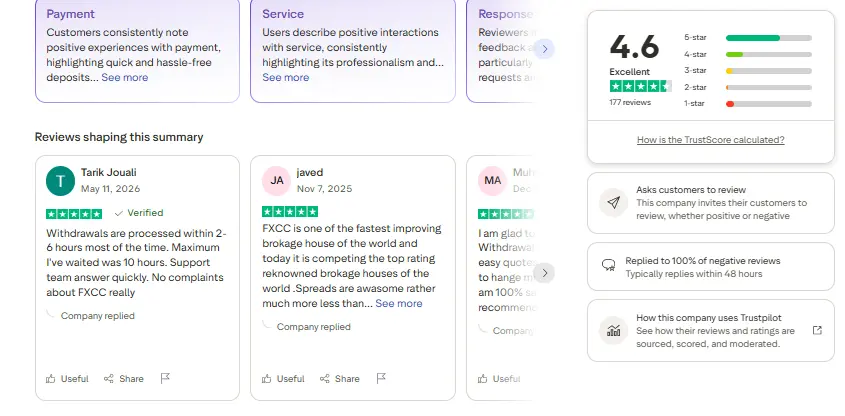Click the flag icon on Tarik Jouali's review
Screen dimensions: 845x416
tap(165, 378)
